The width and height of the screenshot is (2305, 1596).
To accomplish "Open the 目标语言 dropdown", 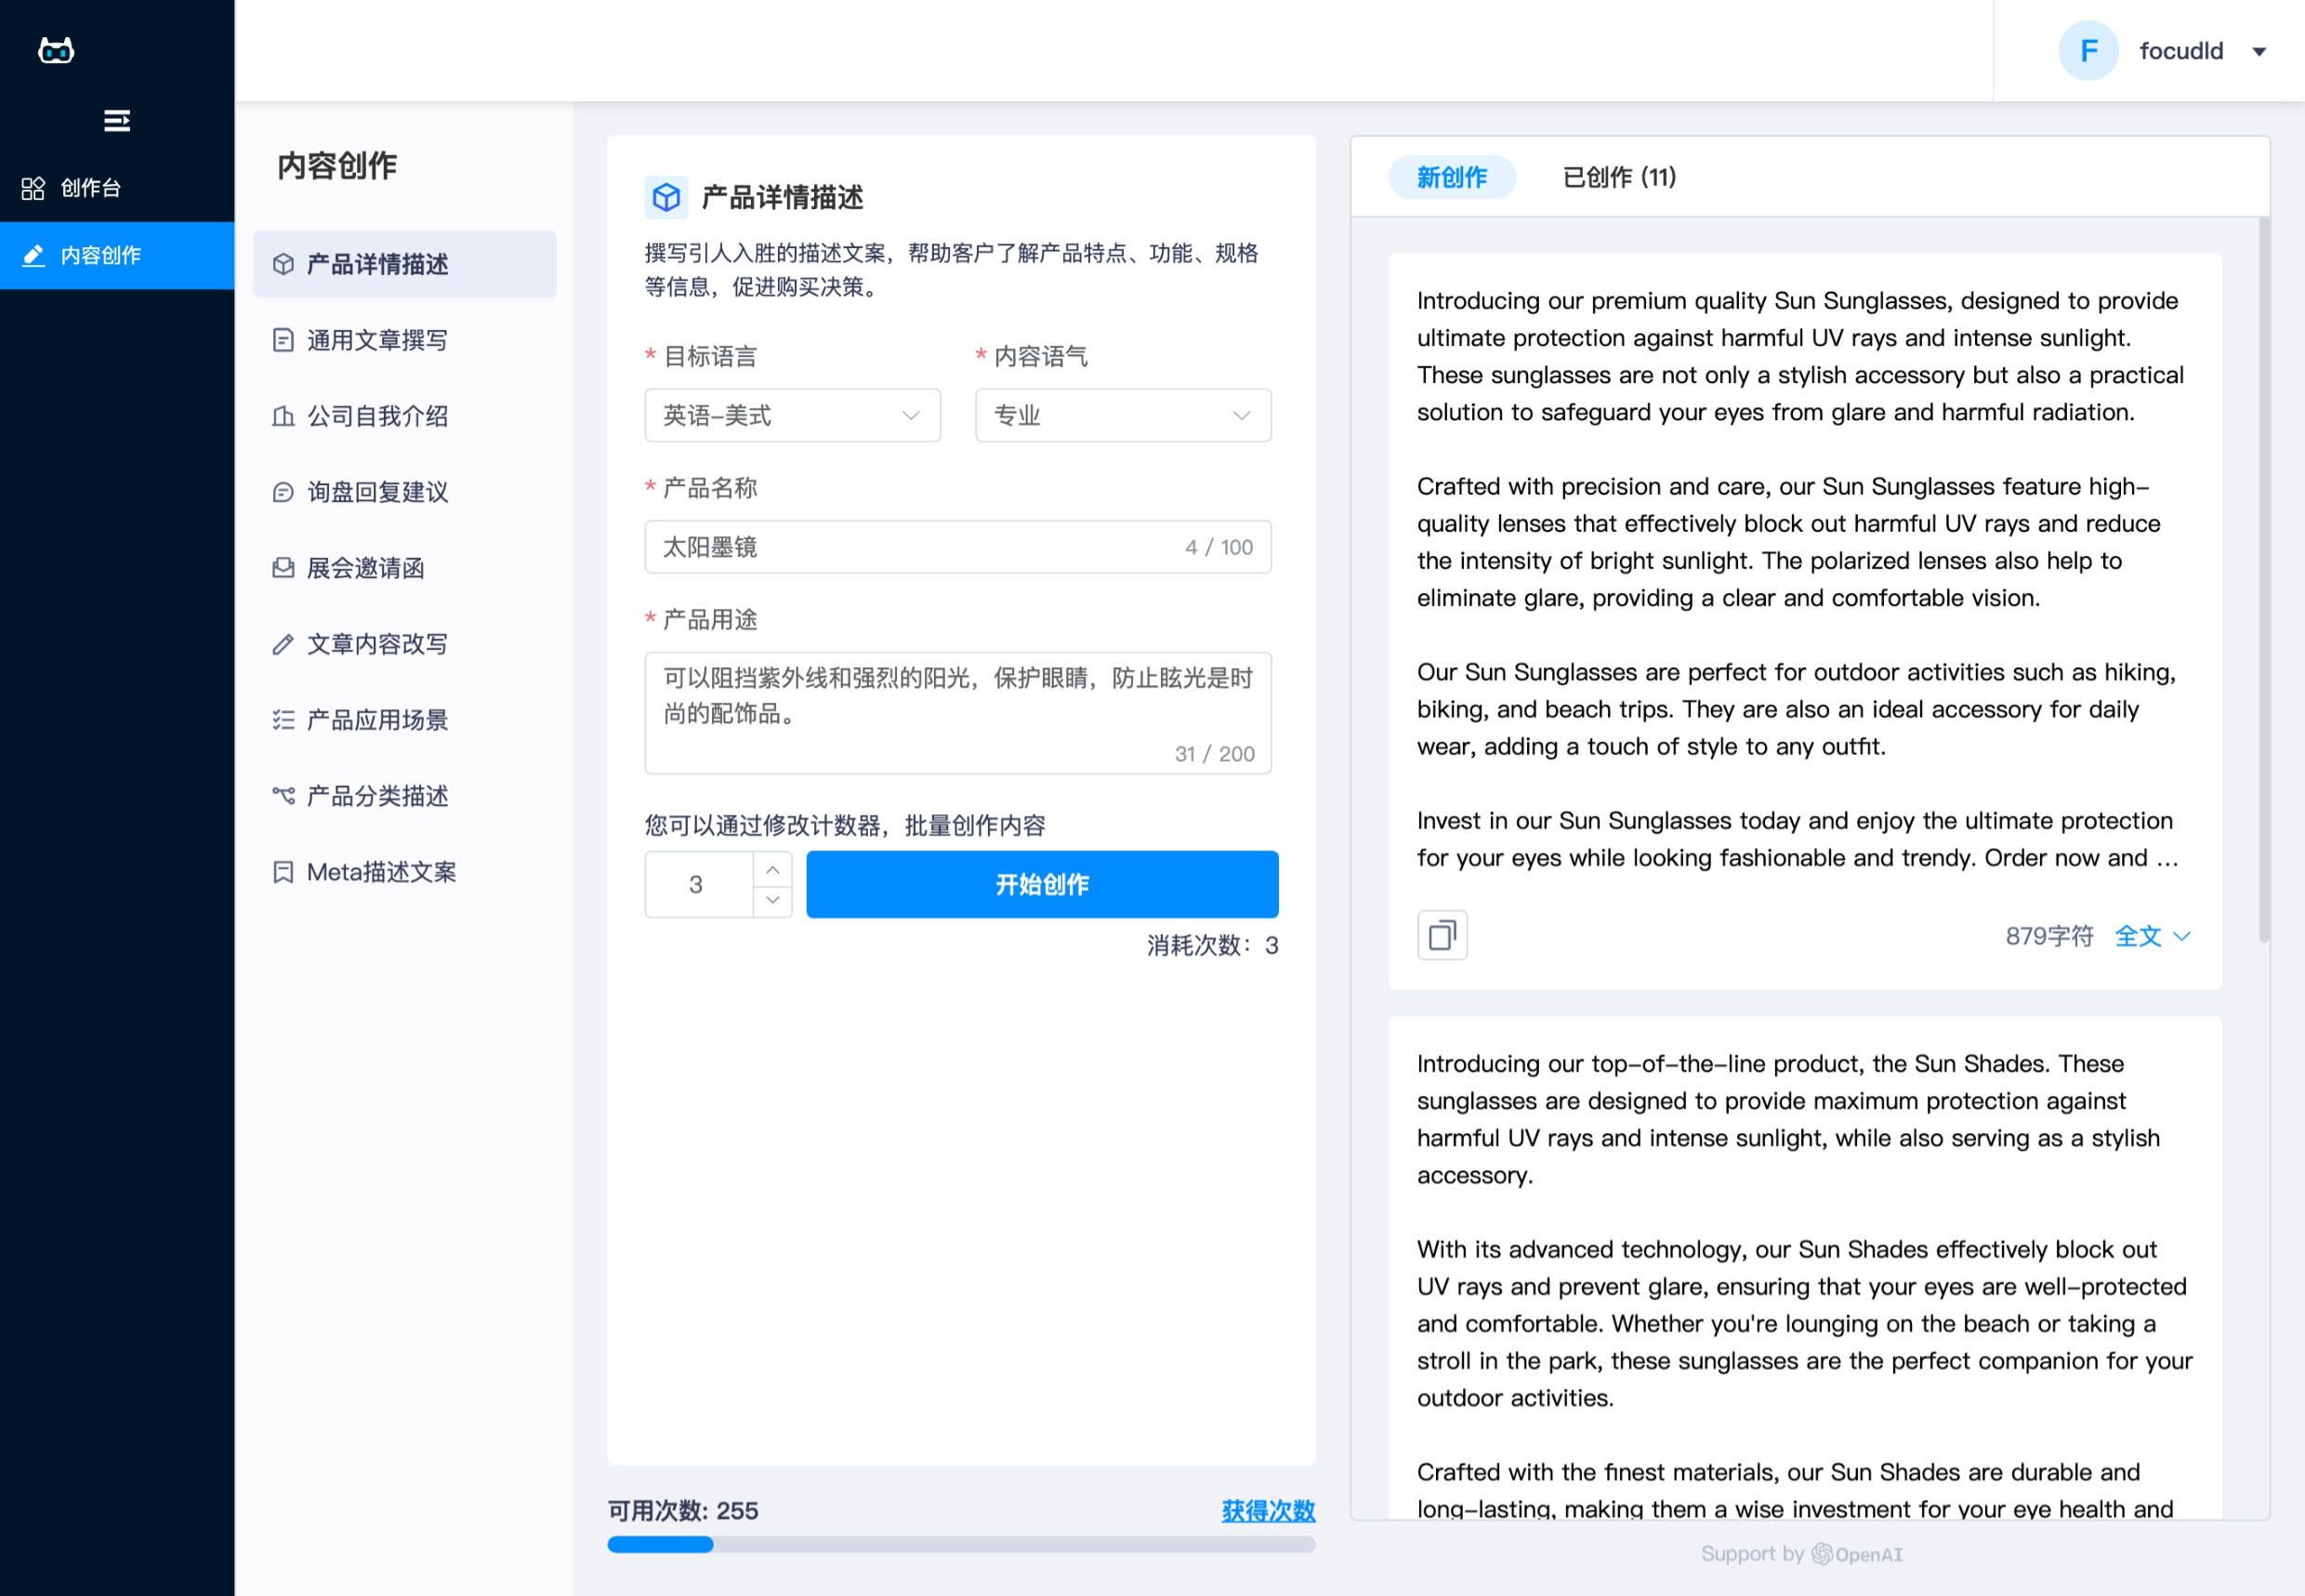I will tap(792, 415).
